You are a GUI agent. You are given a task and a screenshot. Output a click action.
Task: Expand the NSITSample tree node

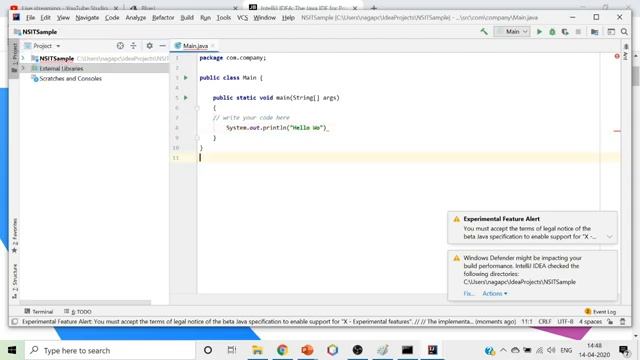[23, 58]
